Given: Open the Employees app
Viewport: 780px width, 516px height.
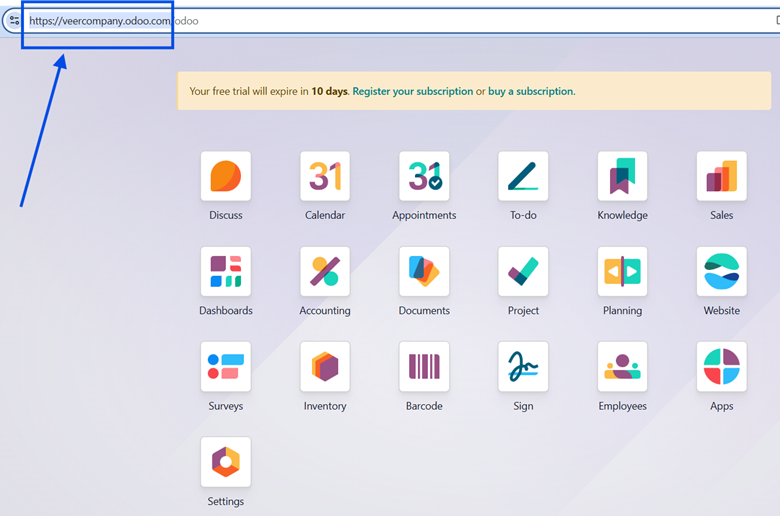Looking at the screenshot, I should [622, 367].
